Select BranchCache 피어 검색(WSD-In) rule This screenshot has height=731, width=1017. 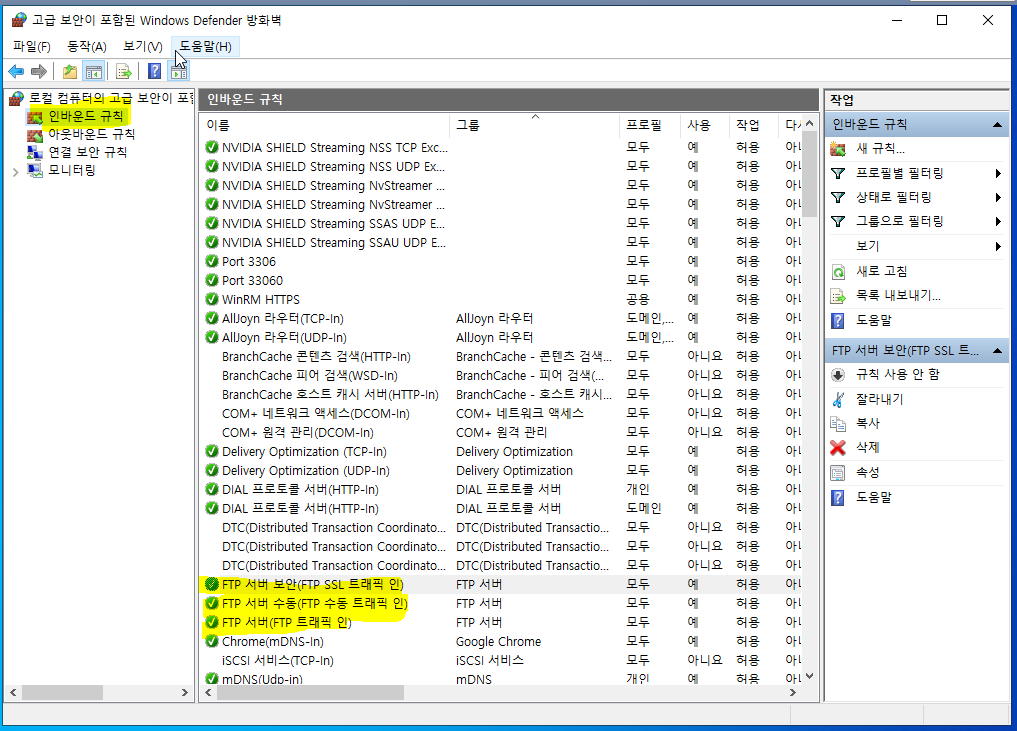501,376
